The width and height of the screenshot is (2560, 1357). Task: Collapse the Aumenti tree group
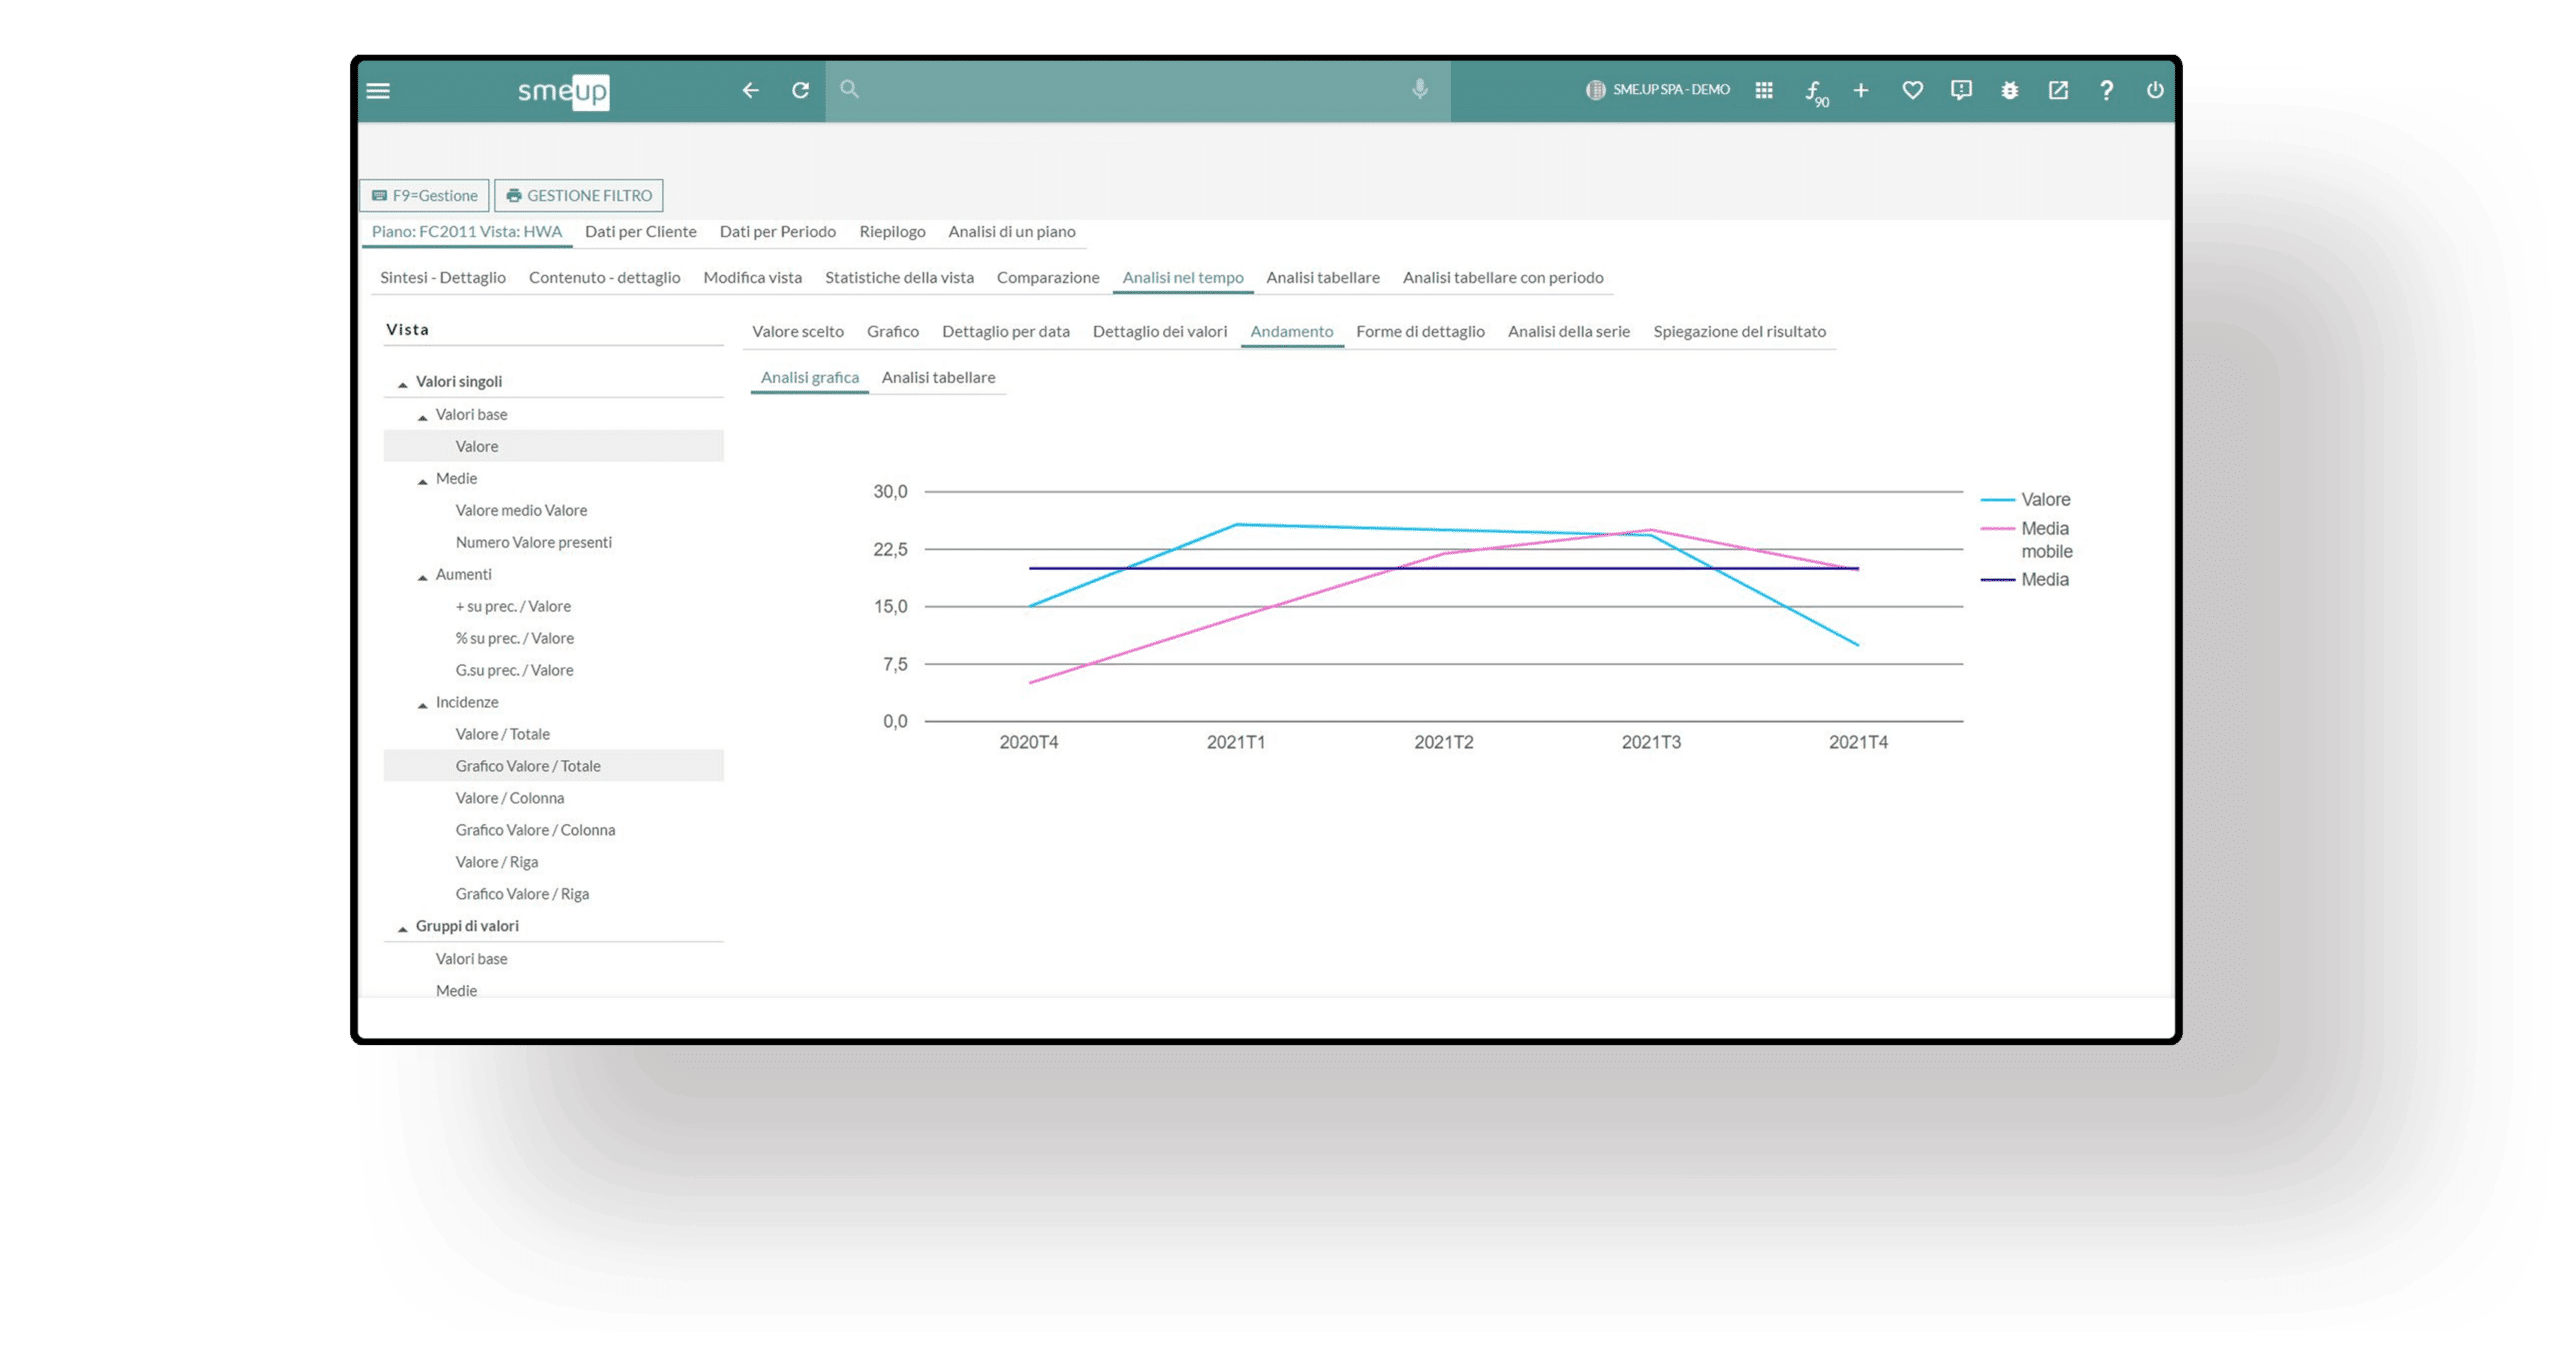[x=423, y=576]
